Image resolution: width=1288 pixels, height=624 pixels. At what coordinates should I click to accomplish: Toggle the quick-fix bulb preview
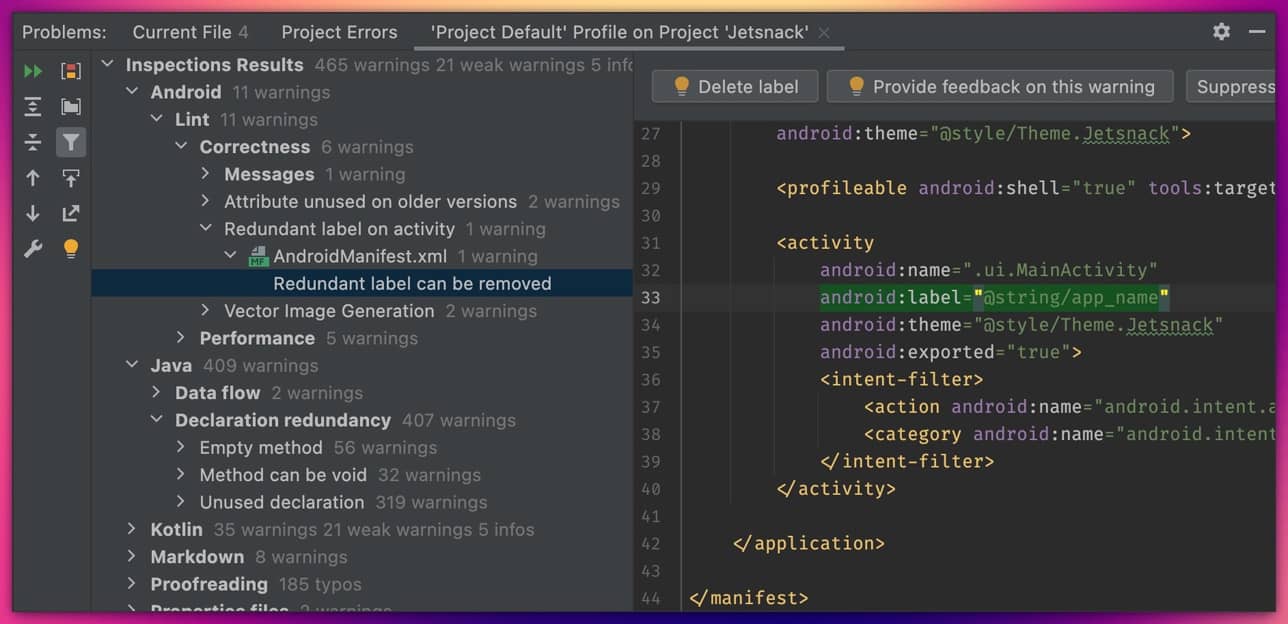tap(71, 248)
